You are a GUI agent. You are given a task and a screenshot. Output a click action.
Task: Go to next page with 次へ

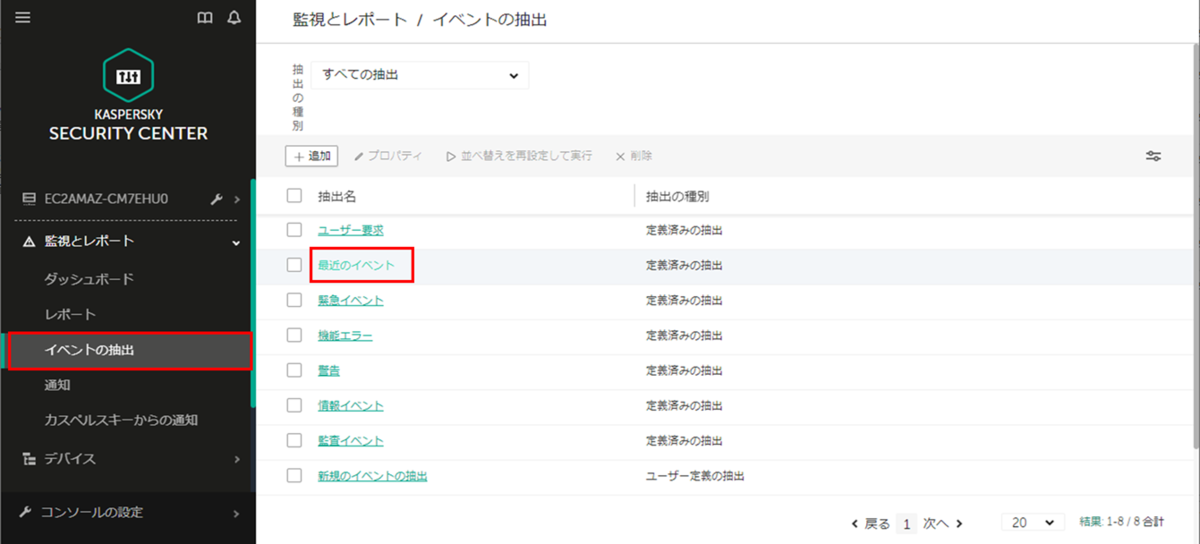pyautogui.click(x=943, y=523)
